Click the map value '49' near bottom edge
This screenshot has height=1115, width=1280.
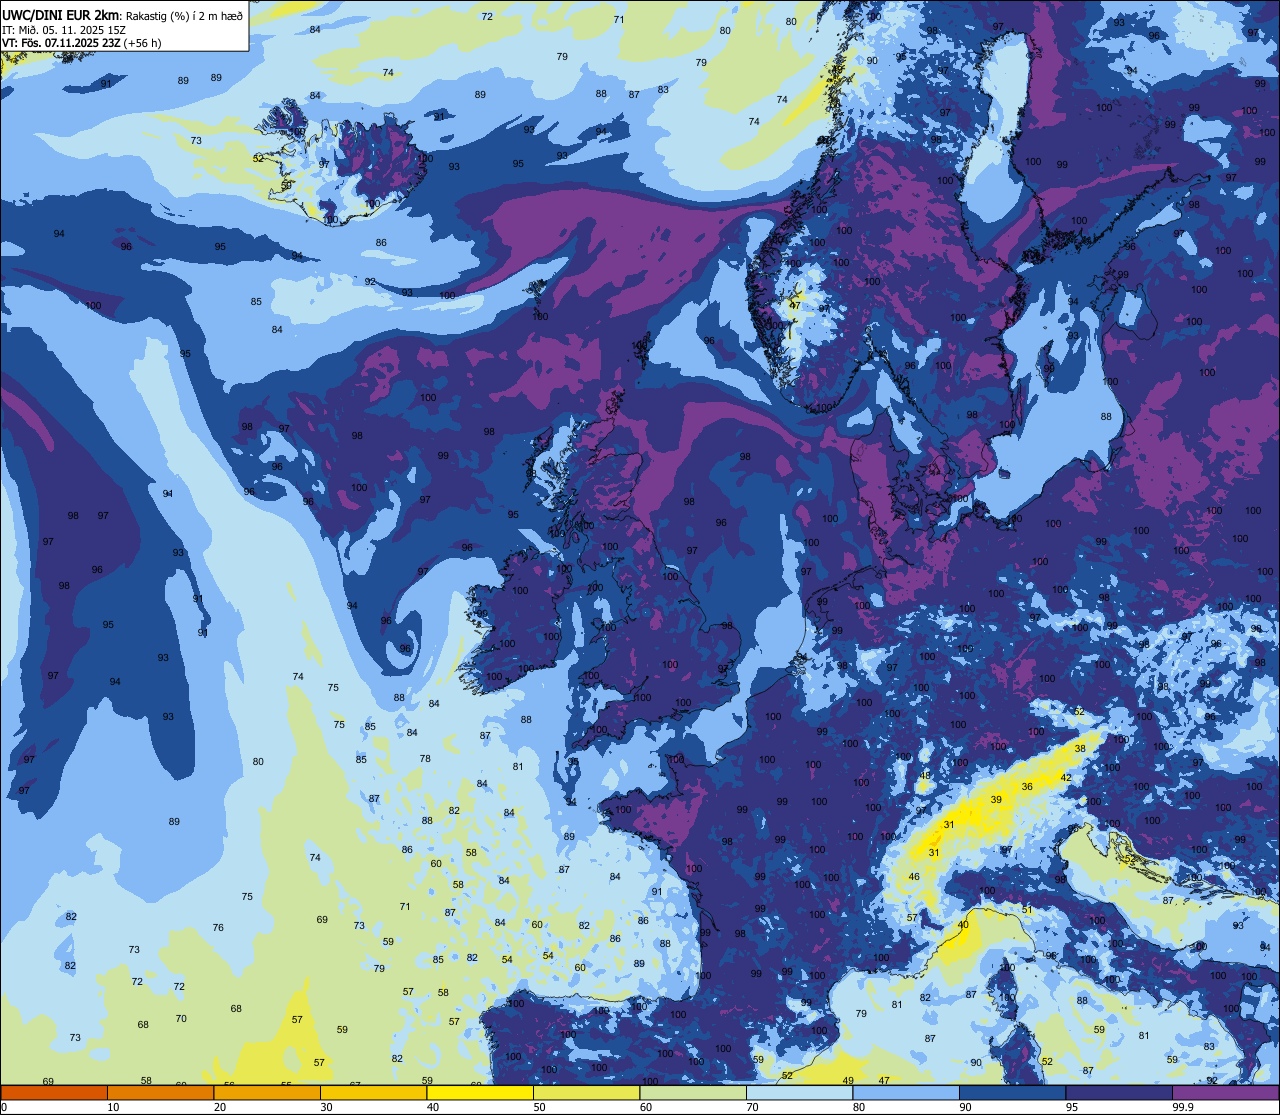(x=848, y=1080)
